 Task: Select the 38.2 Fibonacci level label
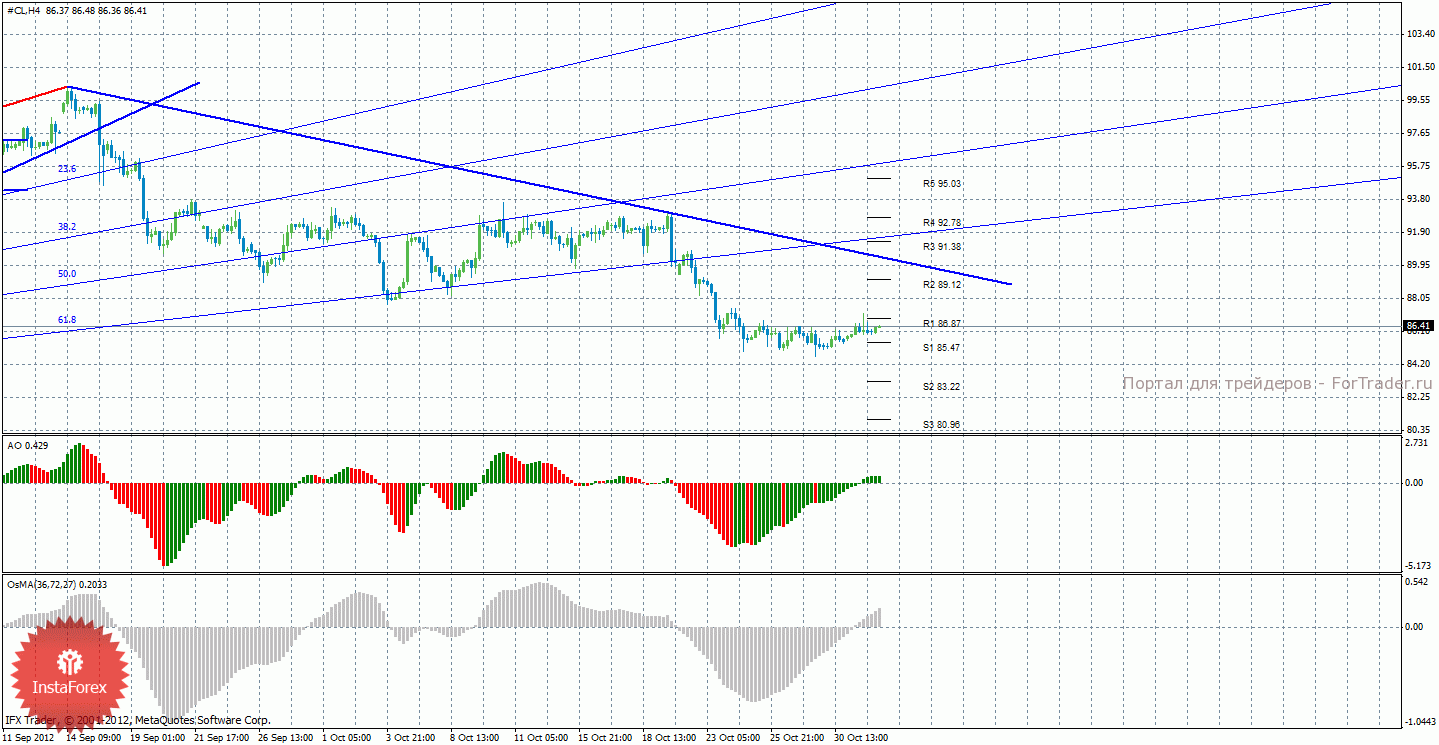(x=67, y=227)
